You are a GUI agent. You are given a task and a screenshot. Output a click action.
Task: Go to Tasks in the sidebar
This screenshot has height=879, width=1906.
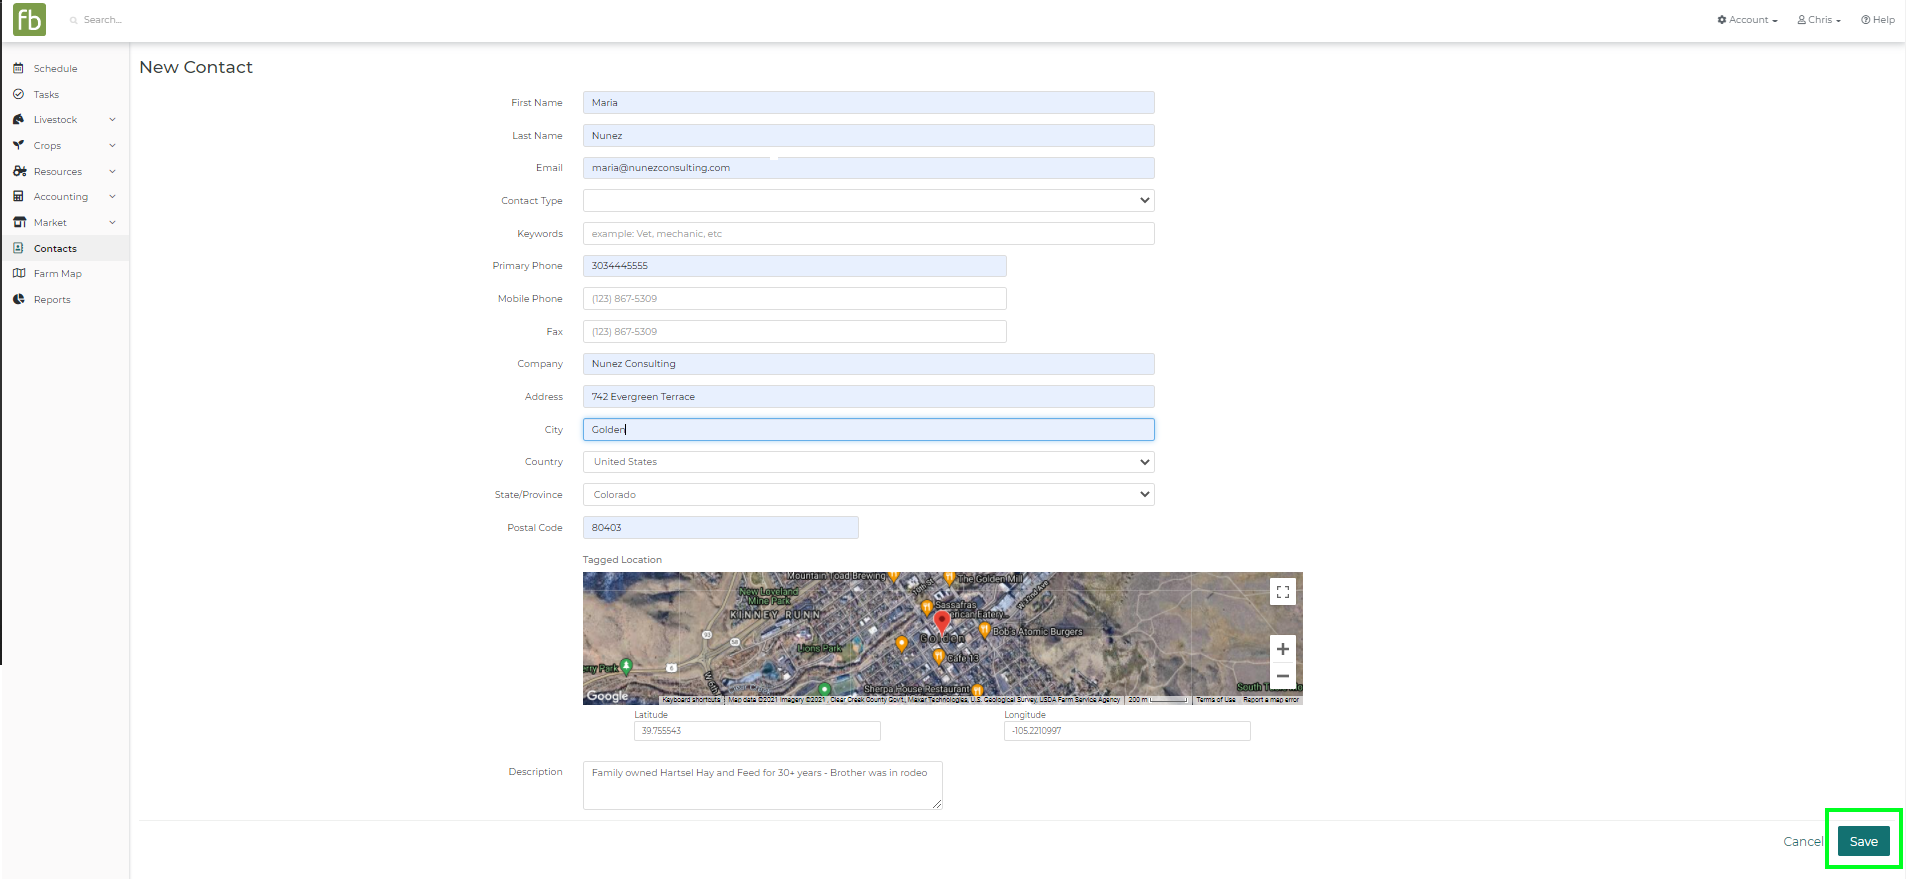click(x=46, y=95)
